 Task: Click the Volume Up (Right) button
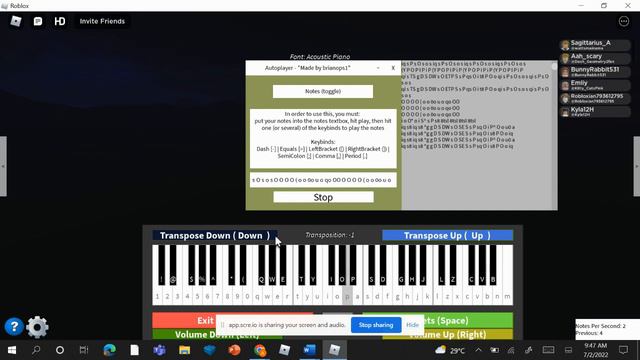coord(448,335)
